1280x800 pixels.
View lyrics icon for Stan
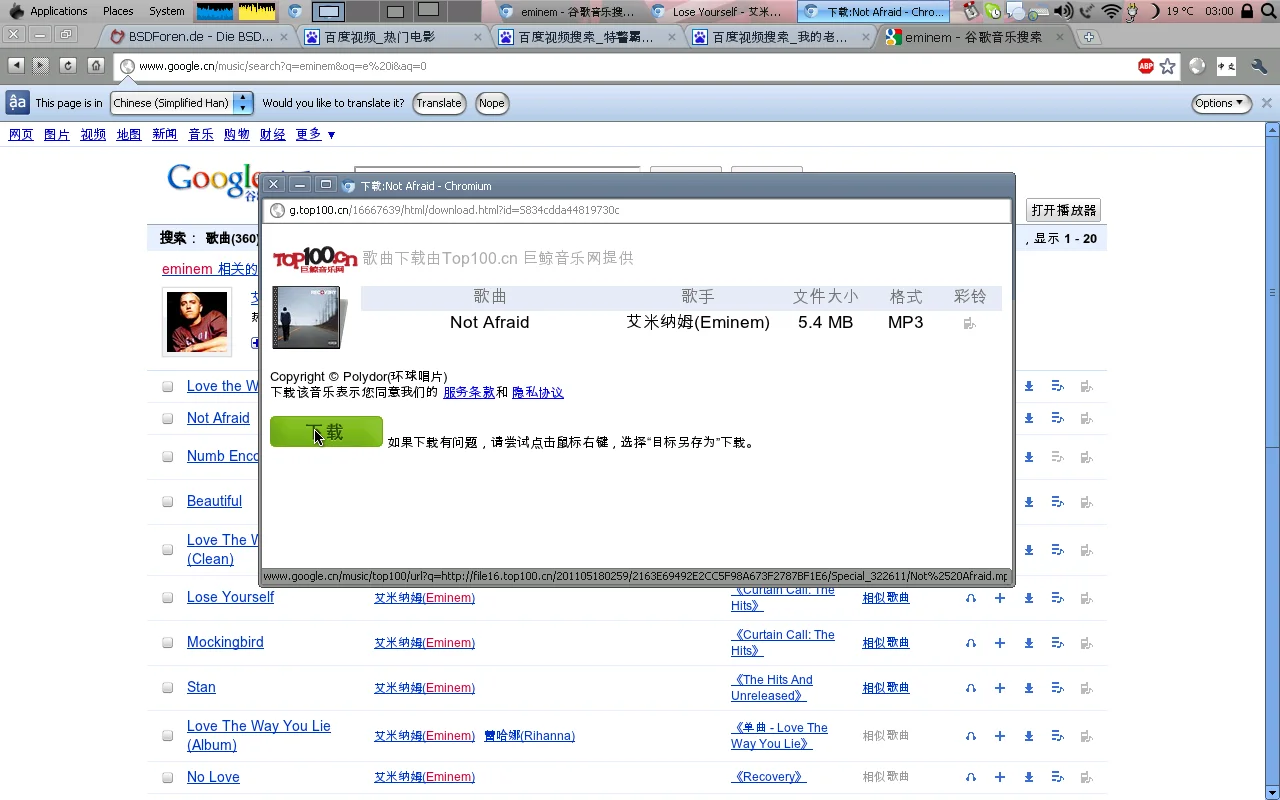click(1057, 688)
